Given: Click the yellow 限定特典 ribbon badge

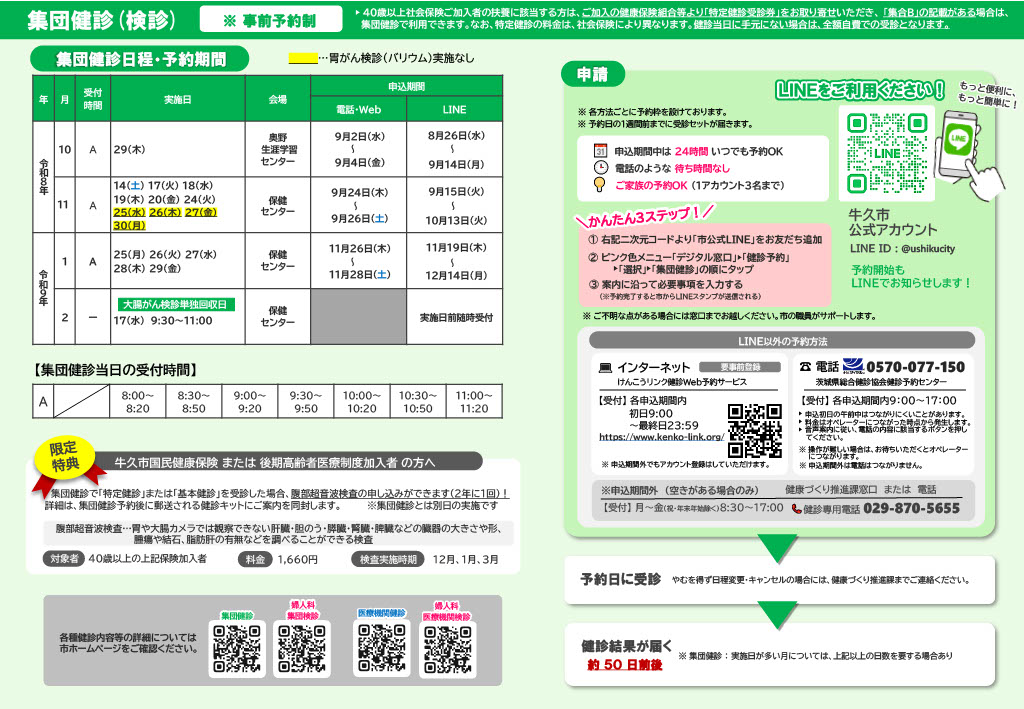Looking at the screenshot, I should click(x=64, y=457).
